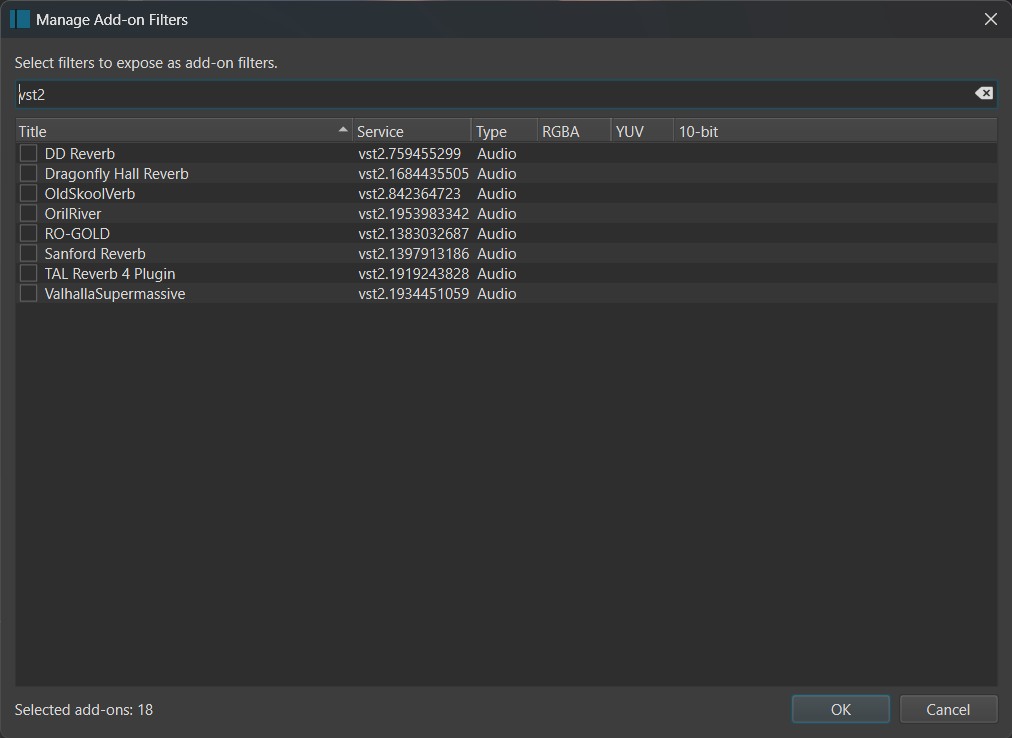Select the service text vst2.759455299

[410, 154]
